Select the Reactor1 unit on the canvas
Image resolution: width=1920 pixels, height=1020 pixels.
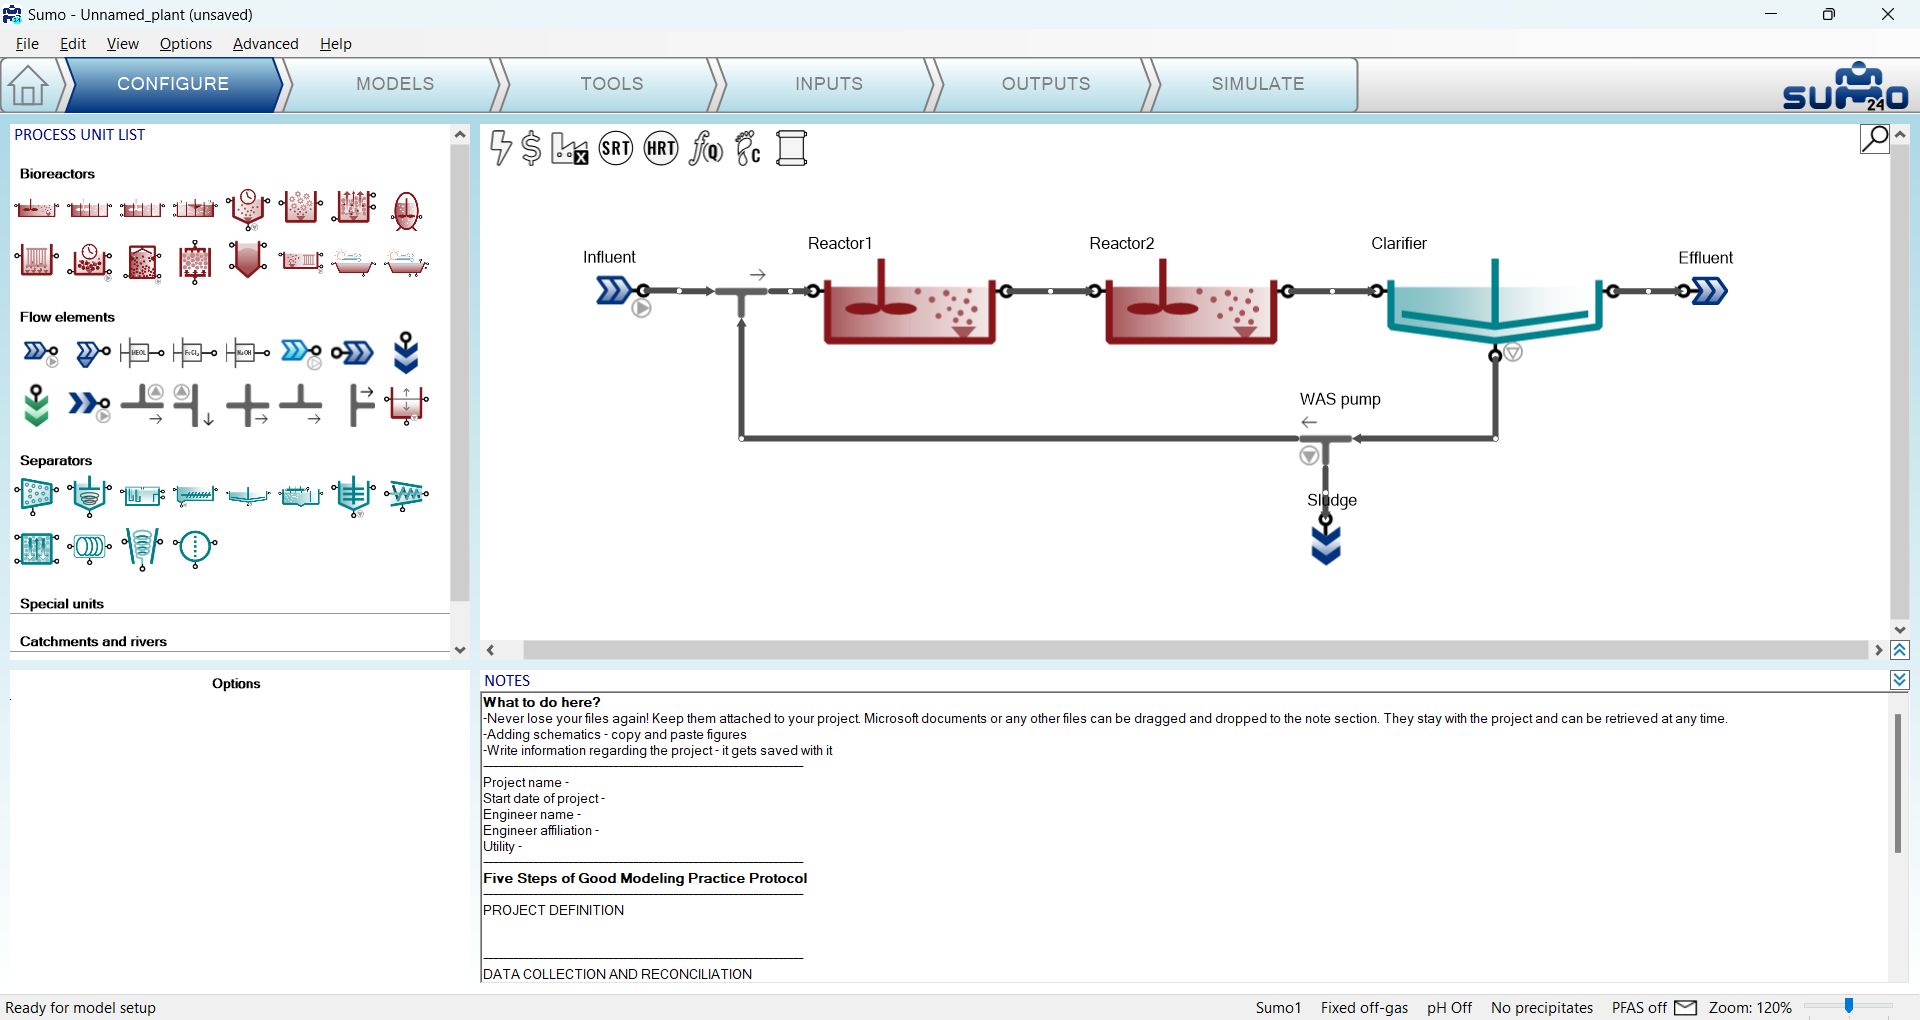(908, 303)
